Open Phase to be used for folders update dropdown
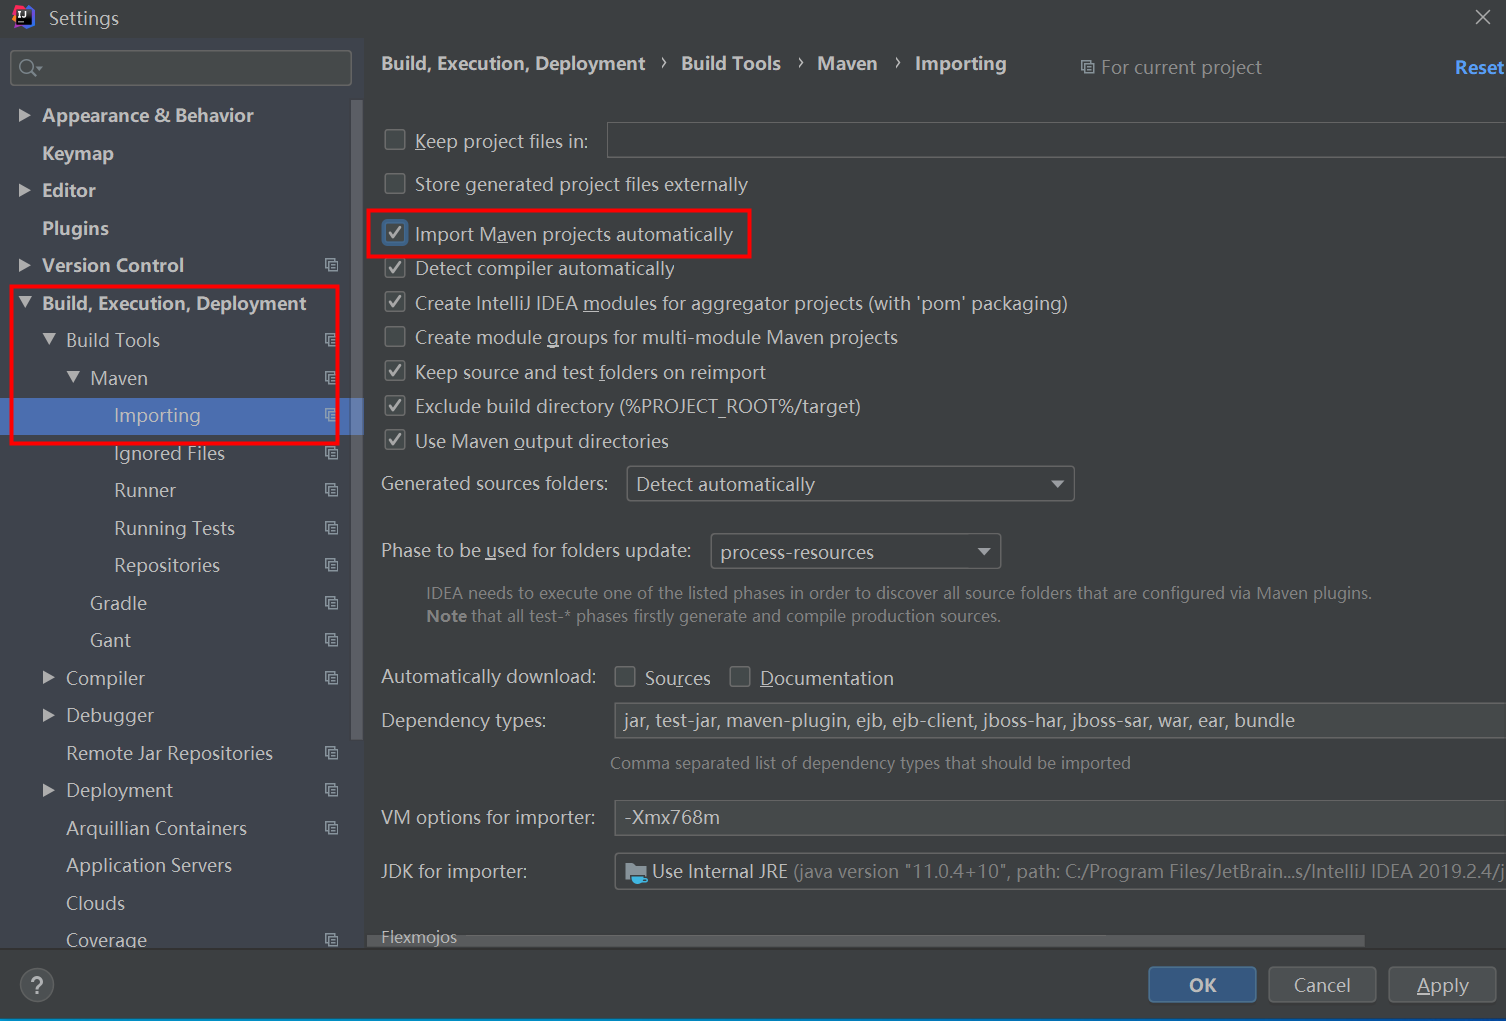 855,551
